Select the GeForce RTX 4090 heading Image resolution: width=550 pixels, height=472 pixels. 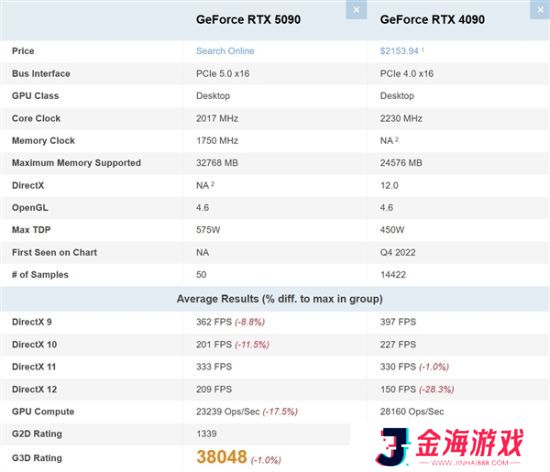pyautogui.click(x=432, y=20)
